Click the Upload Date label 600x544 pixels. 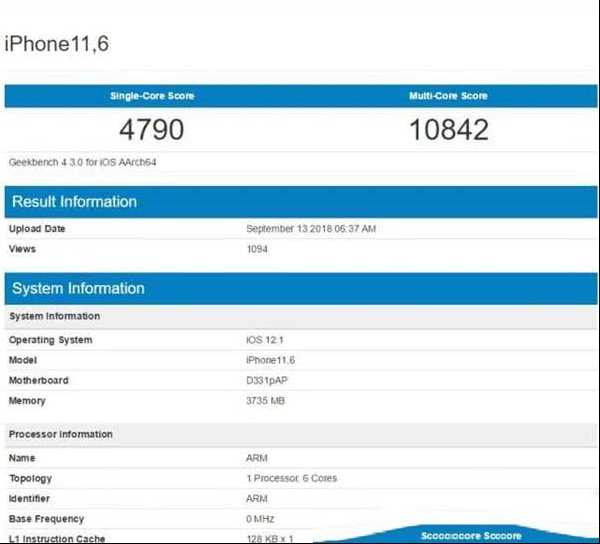[x=37, y=229]
